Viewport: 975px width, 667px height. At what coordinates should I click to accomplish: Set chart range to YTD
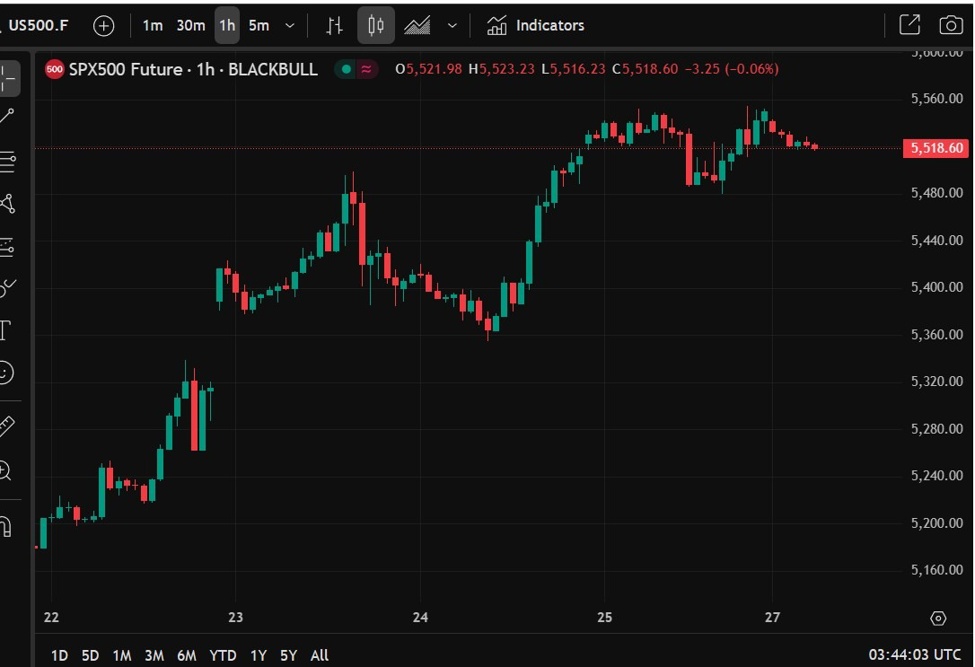(x=223, y=655)
